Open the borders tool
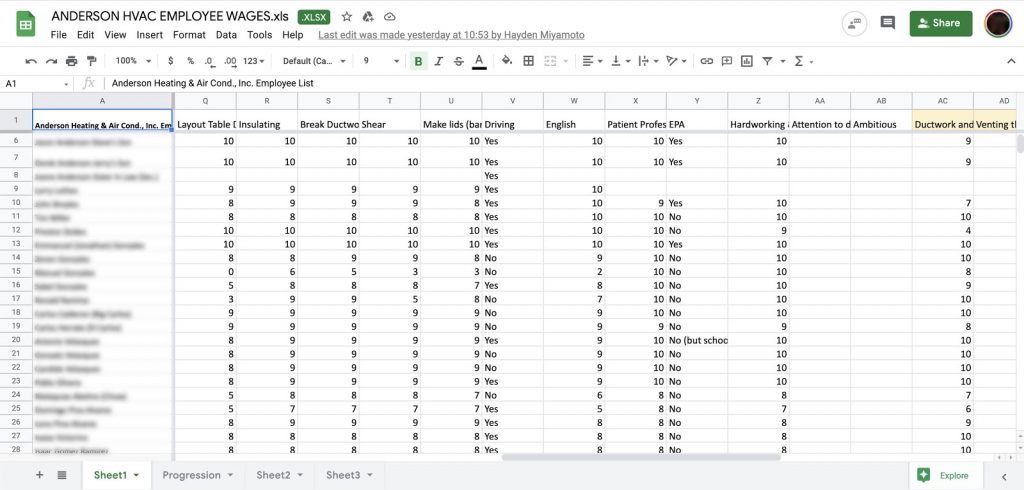1024x490 pixels. (528, 61)
